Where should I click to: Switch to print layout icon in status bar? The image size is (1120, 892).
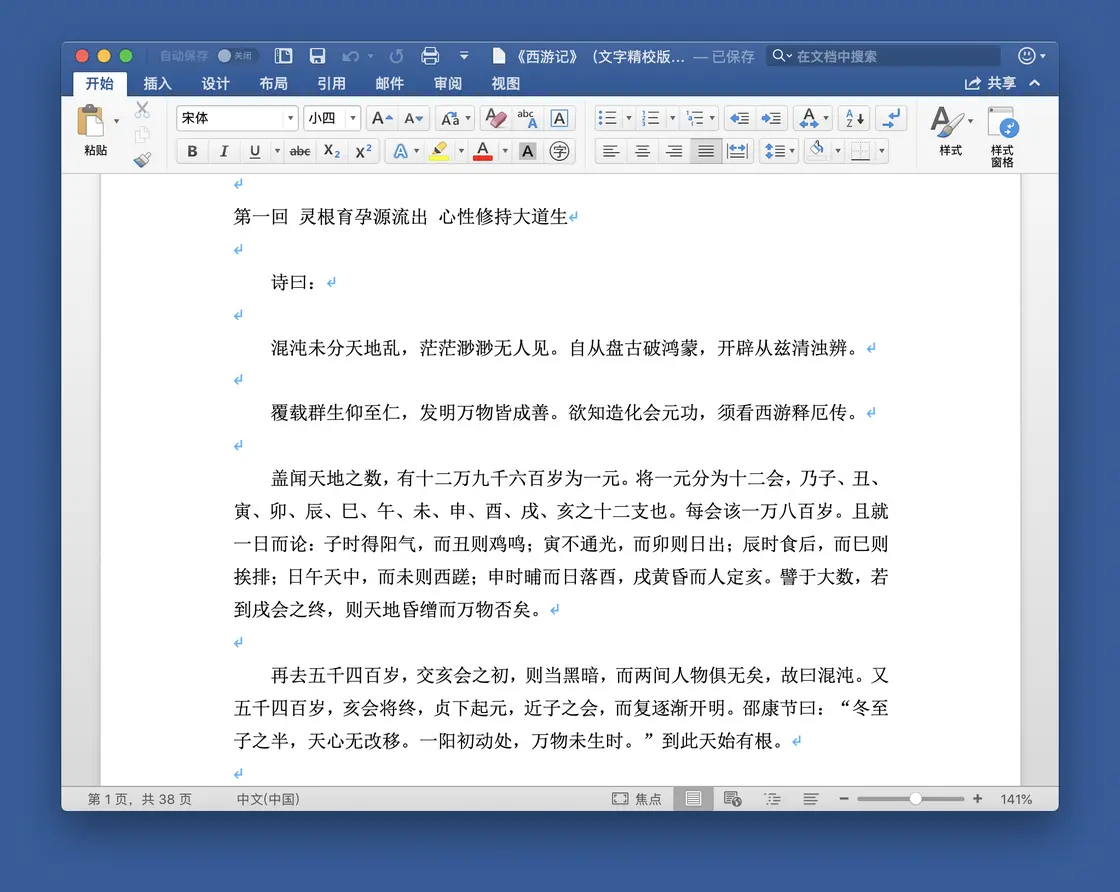pyautogui.click(x=693, y=798)
